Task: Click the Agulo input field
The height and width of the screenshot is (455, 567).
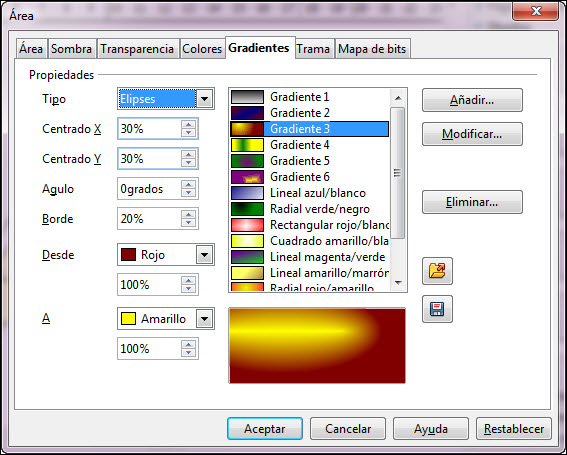Action: pos(149,189)
